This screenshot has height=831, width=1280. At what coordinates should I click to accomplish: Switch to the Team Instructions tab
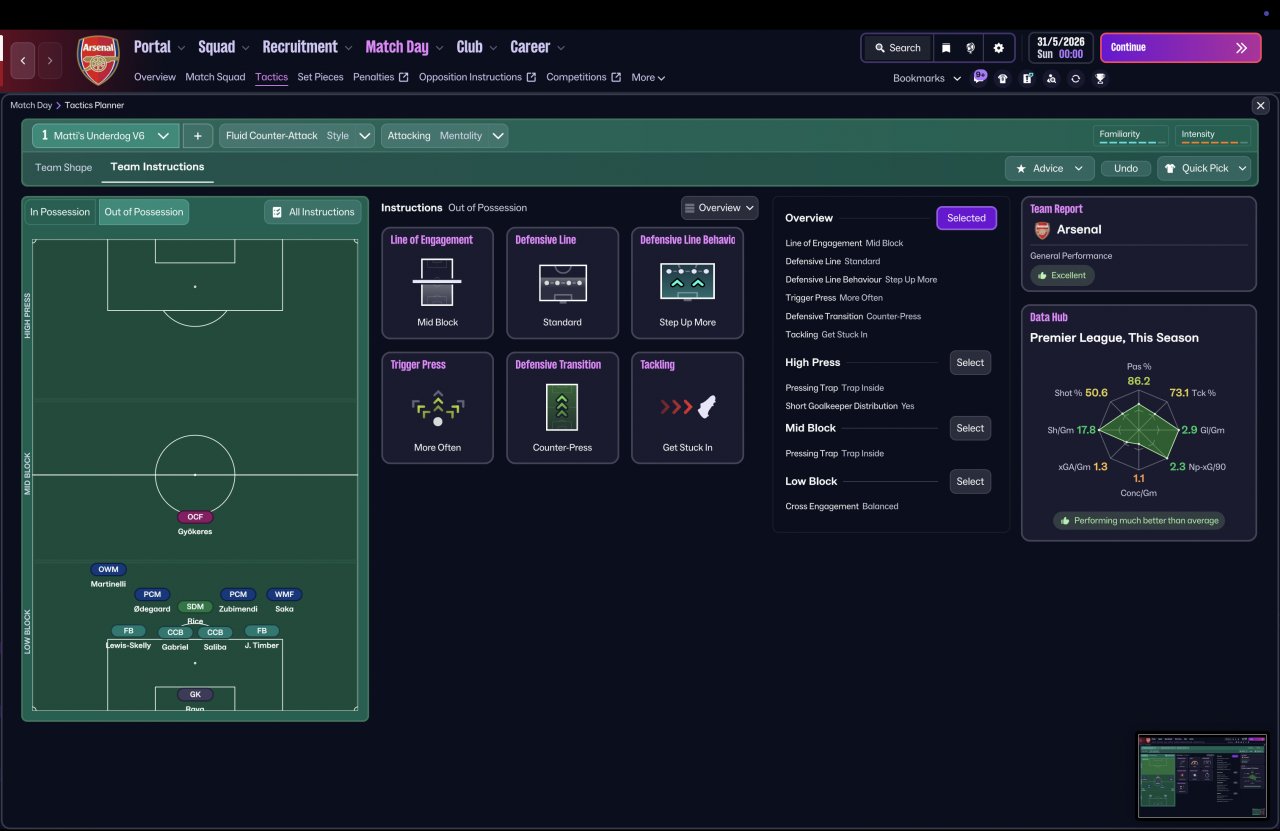pyautogui.click(x=157, y=167)
